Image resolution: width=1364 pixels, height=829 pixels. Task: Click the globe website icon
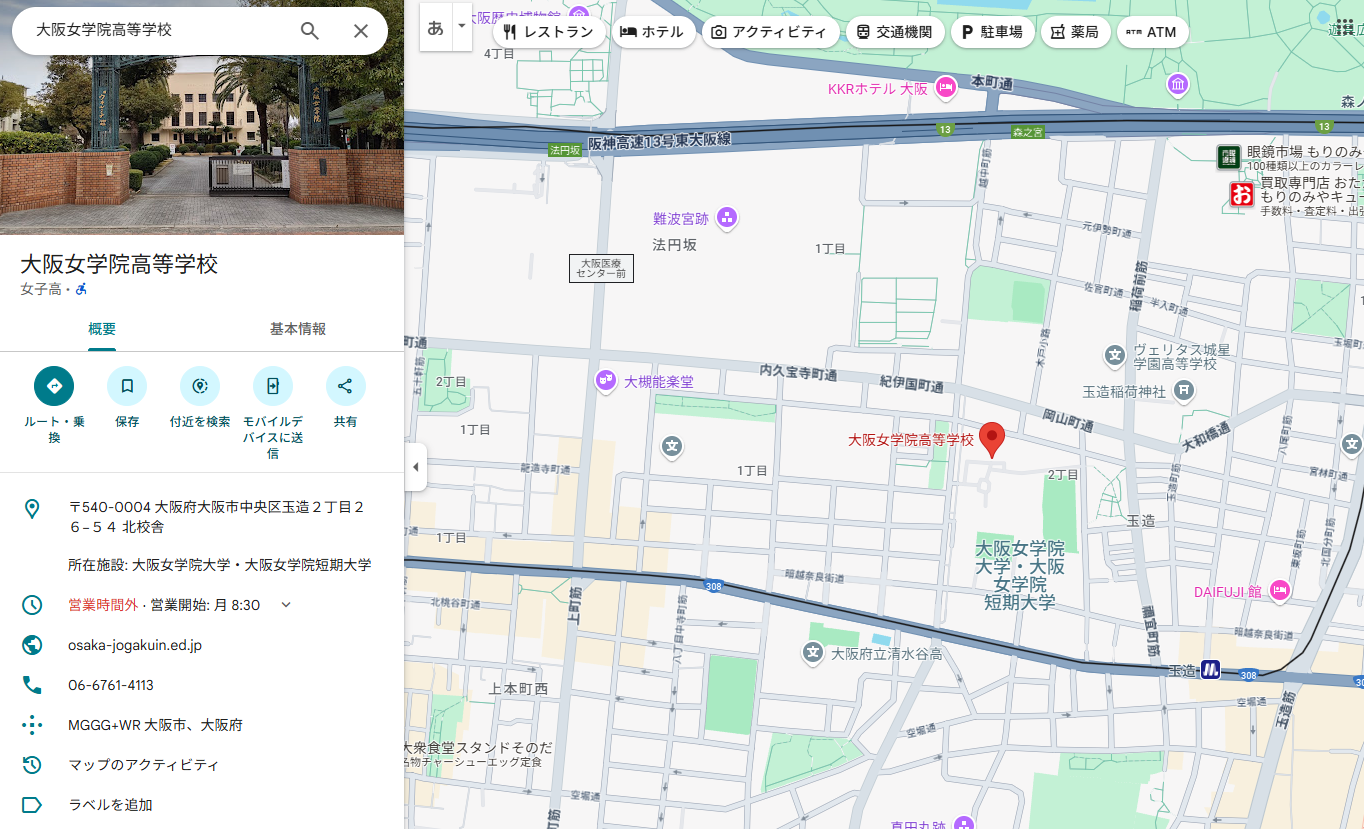tap(32, 645)
